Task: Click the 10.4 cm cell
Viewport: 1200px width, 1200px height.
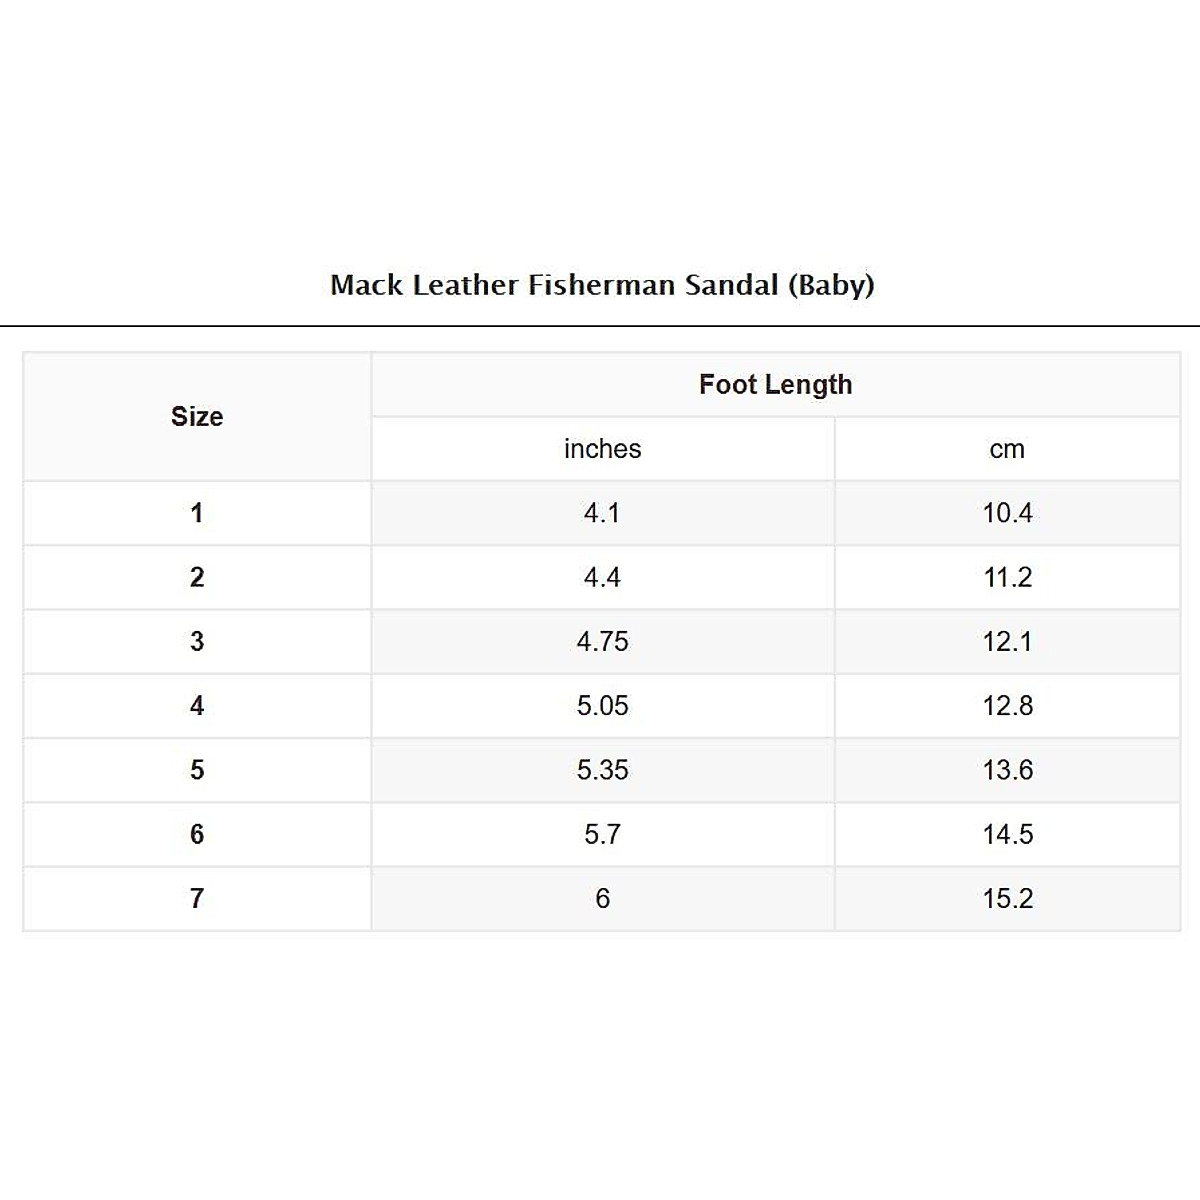Action: coord(1007,513)
